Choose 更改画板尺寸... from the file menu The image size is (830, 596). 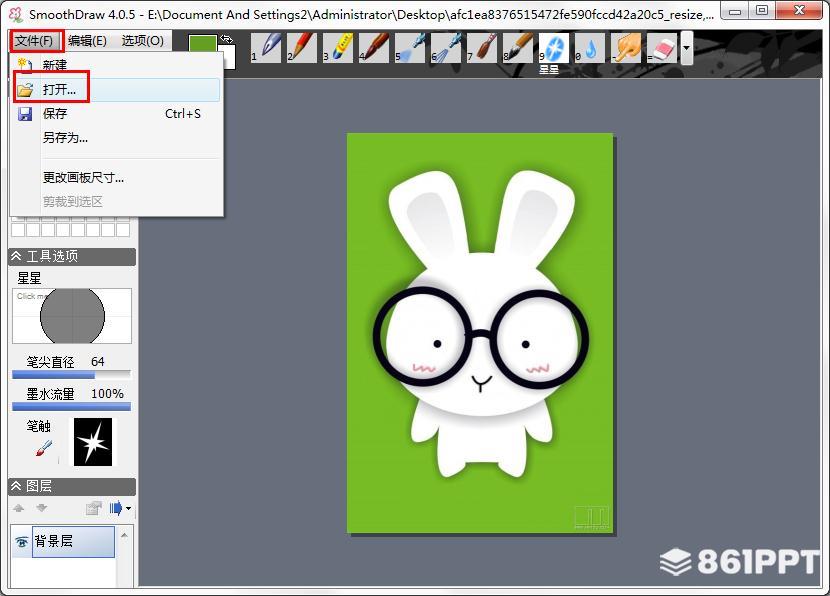click(x=116, y=177)
